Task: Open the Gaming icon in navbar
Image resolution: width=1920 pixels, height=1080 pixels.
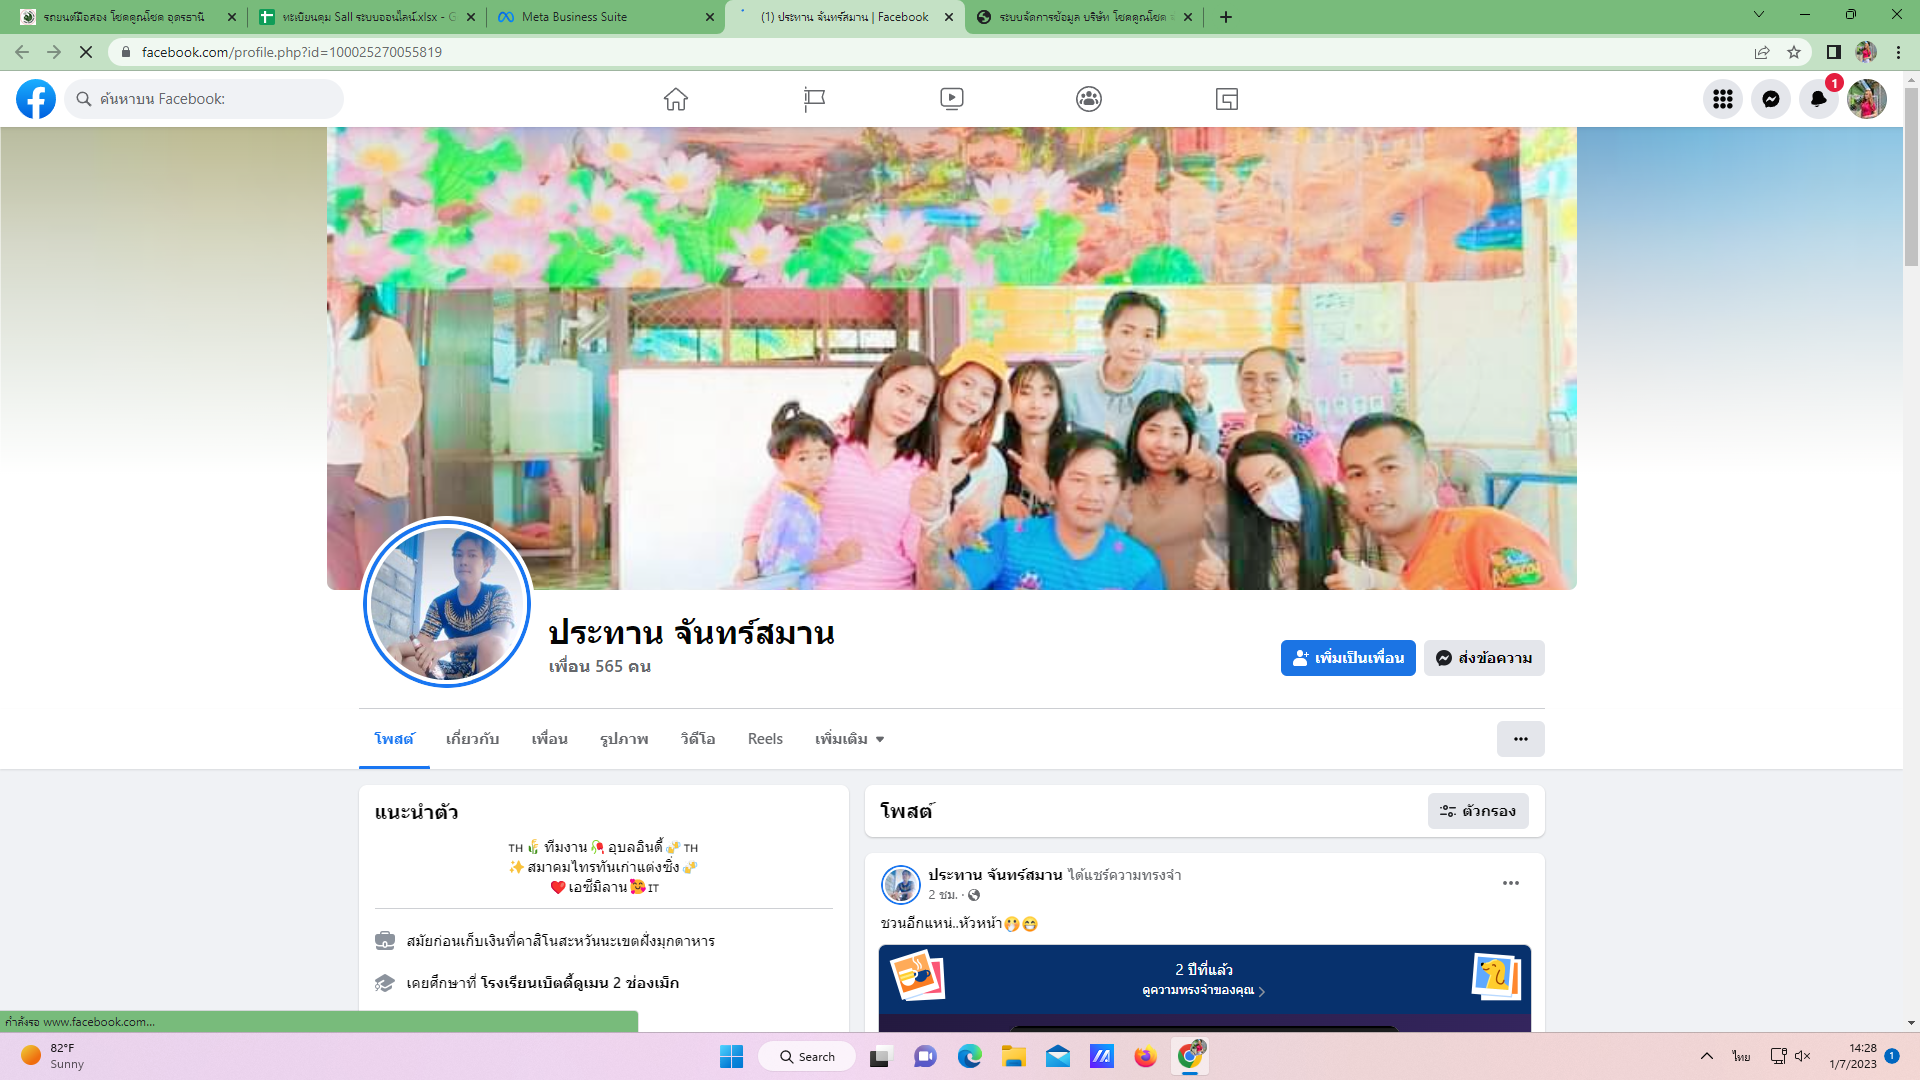Action: (x=1226, y=99)
